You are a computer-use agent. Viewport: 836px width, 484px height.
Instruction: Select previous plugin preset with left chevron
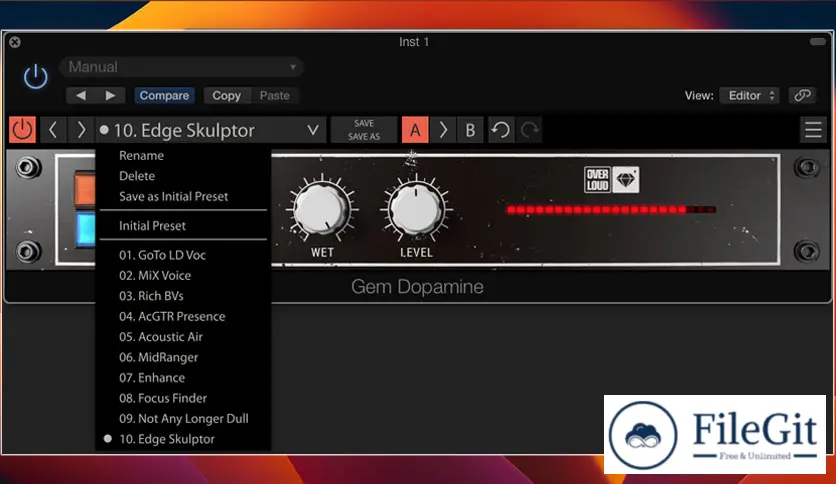(53, 130)
